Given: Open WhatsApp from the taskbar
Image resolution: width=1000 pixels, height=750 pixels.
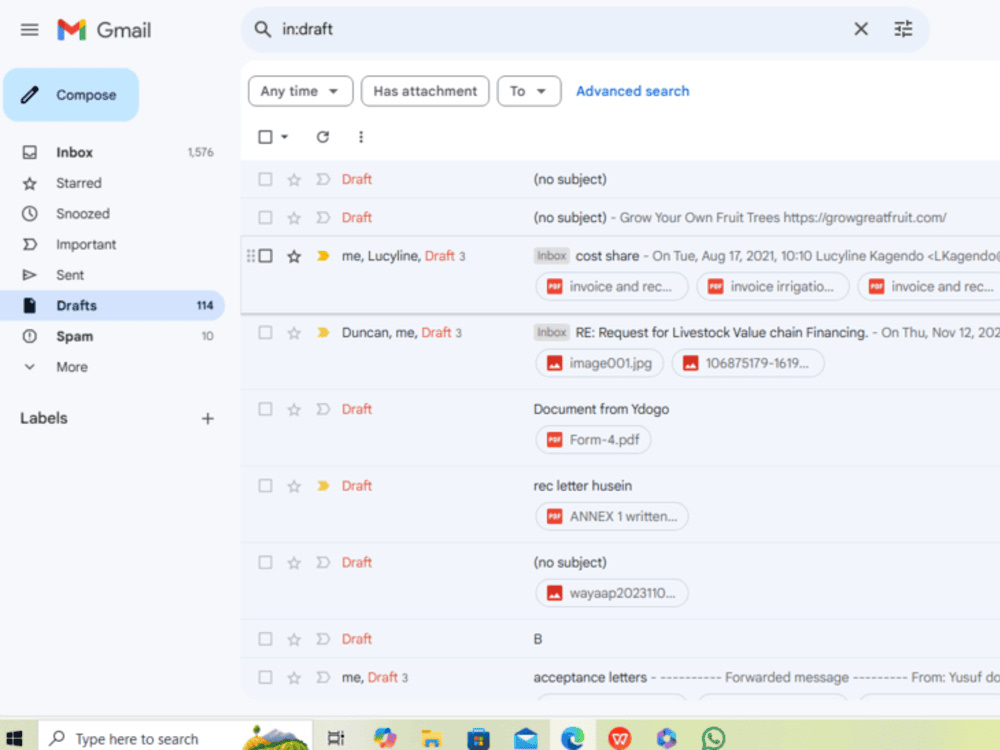Looking at the screenshot, I should [x=713, y=739].
